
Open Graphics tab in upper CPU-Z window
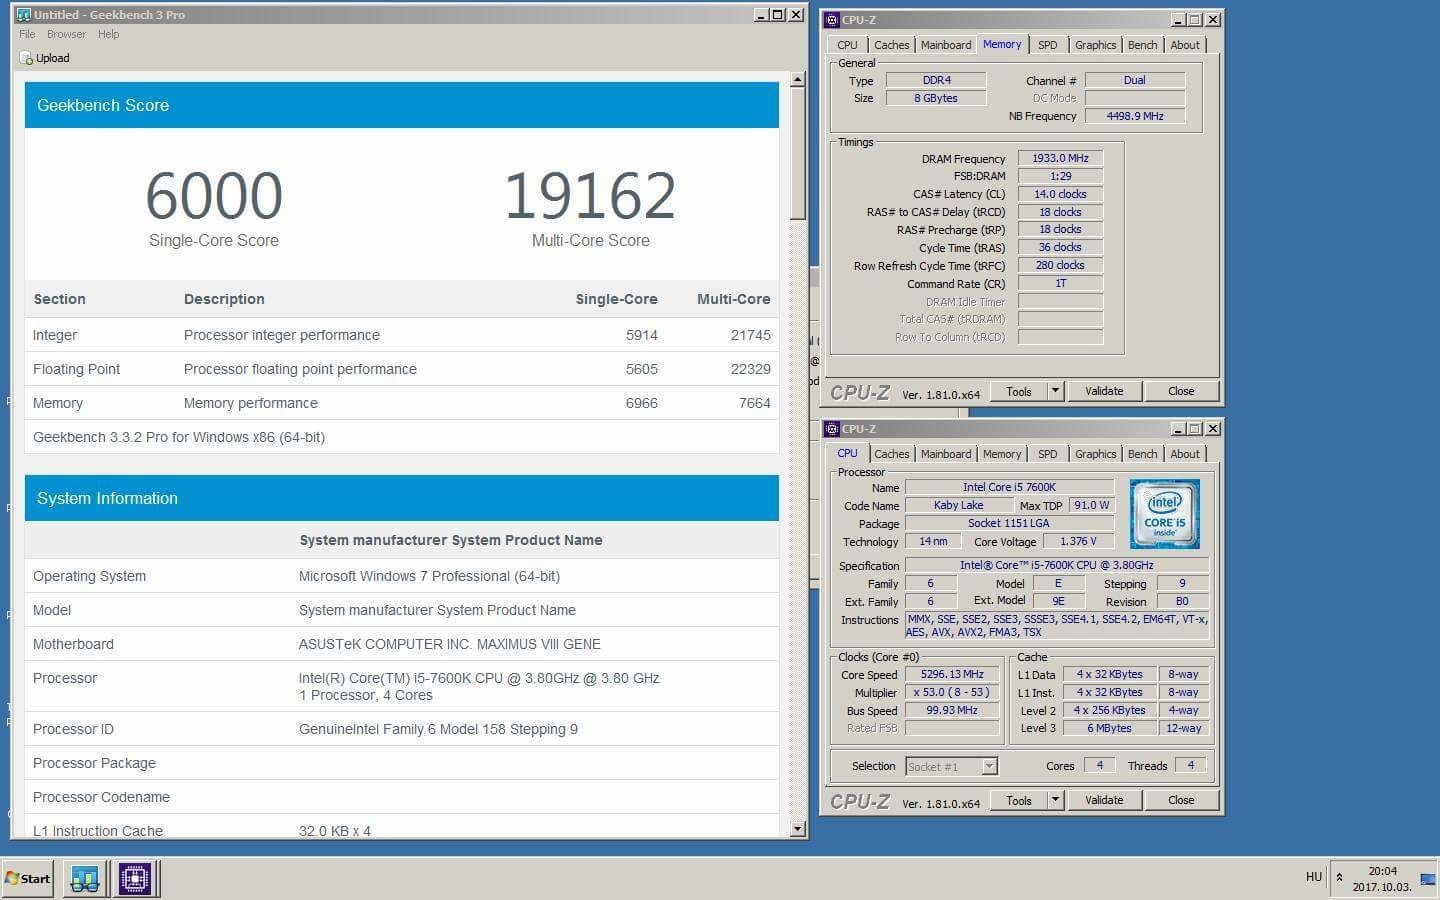(x=1095, y=45)
